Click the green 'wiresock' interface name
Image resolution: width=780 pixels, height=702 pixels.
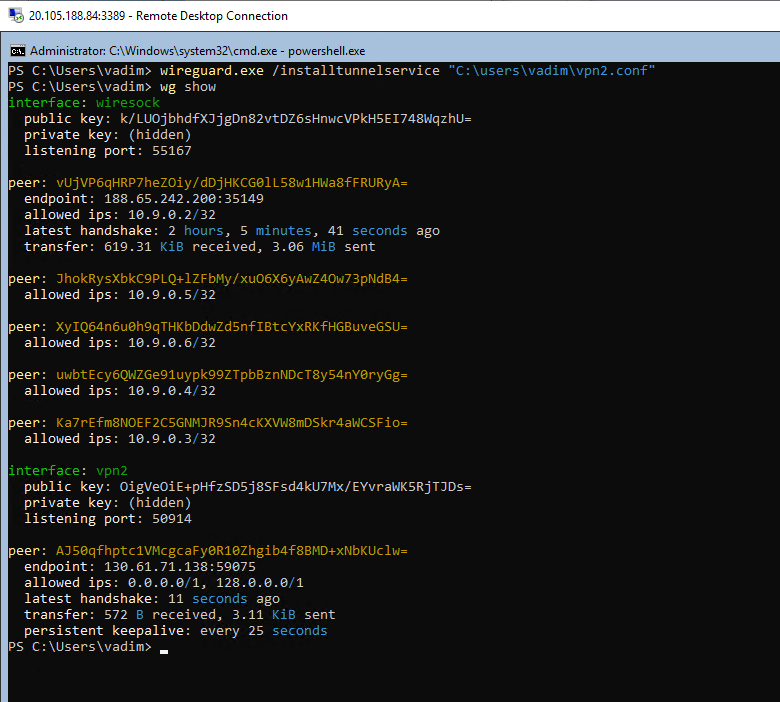pos(128,102)
